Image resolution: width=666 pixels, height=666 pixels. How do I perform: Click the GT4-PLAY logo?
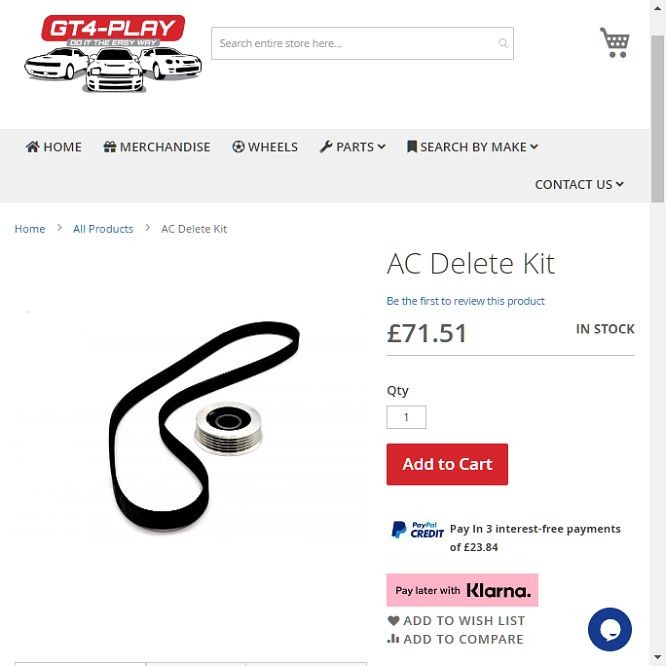(x=113, y=53)
